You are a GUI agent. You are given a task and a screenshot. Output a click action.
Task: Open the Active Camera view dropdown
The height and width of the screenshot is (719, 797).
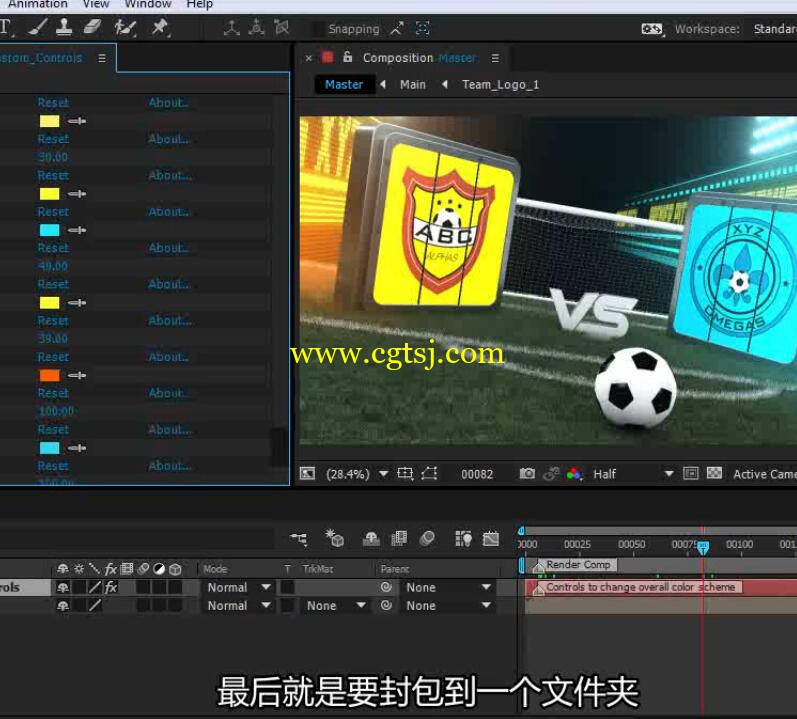[764, 474]
